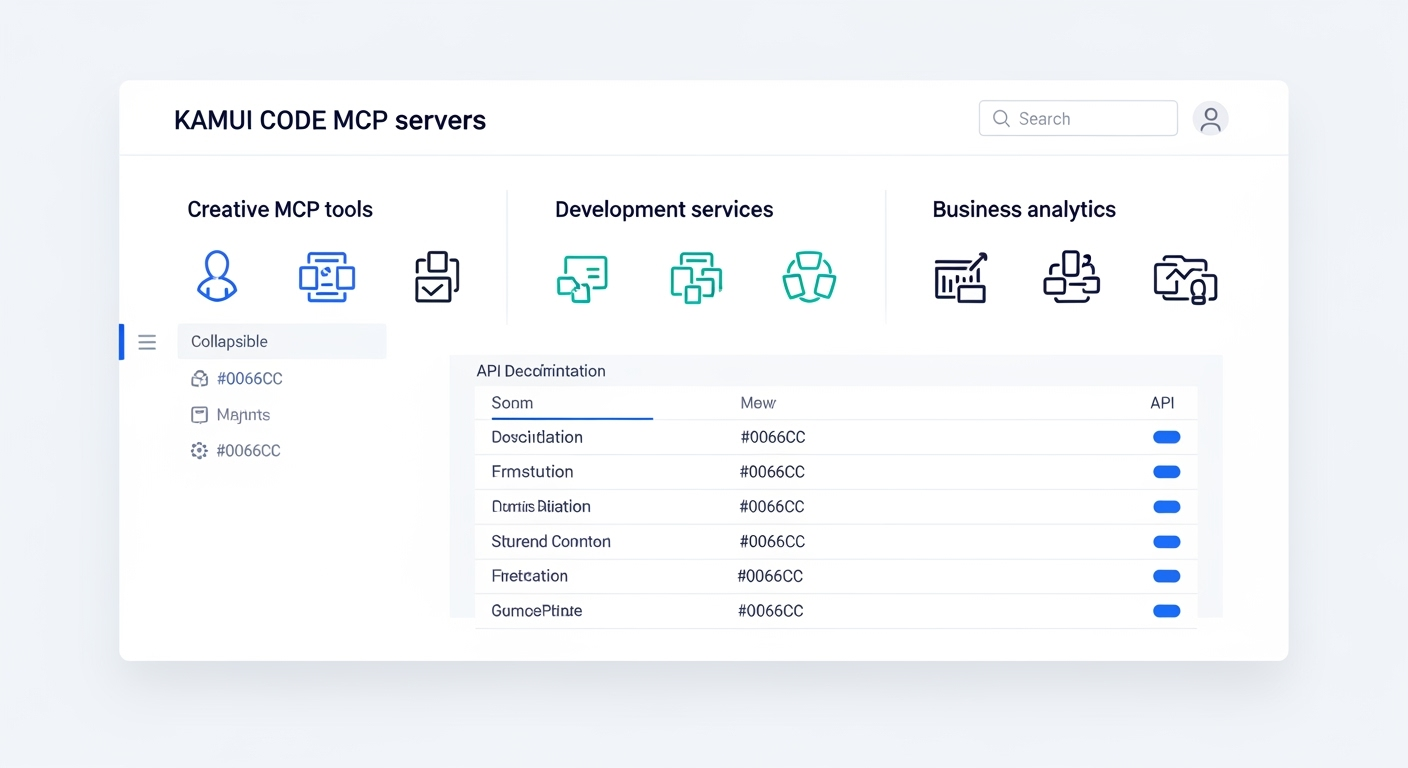Click the document checkmark icon in Creative tools
1408x768 pixels.
pos(437,277)
